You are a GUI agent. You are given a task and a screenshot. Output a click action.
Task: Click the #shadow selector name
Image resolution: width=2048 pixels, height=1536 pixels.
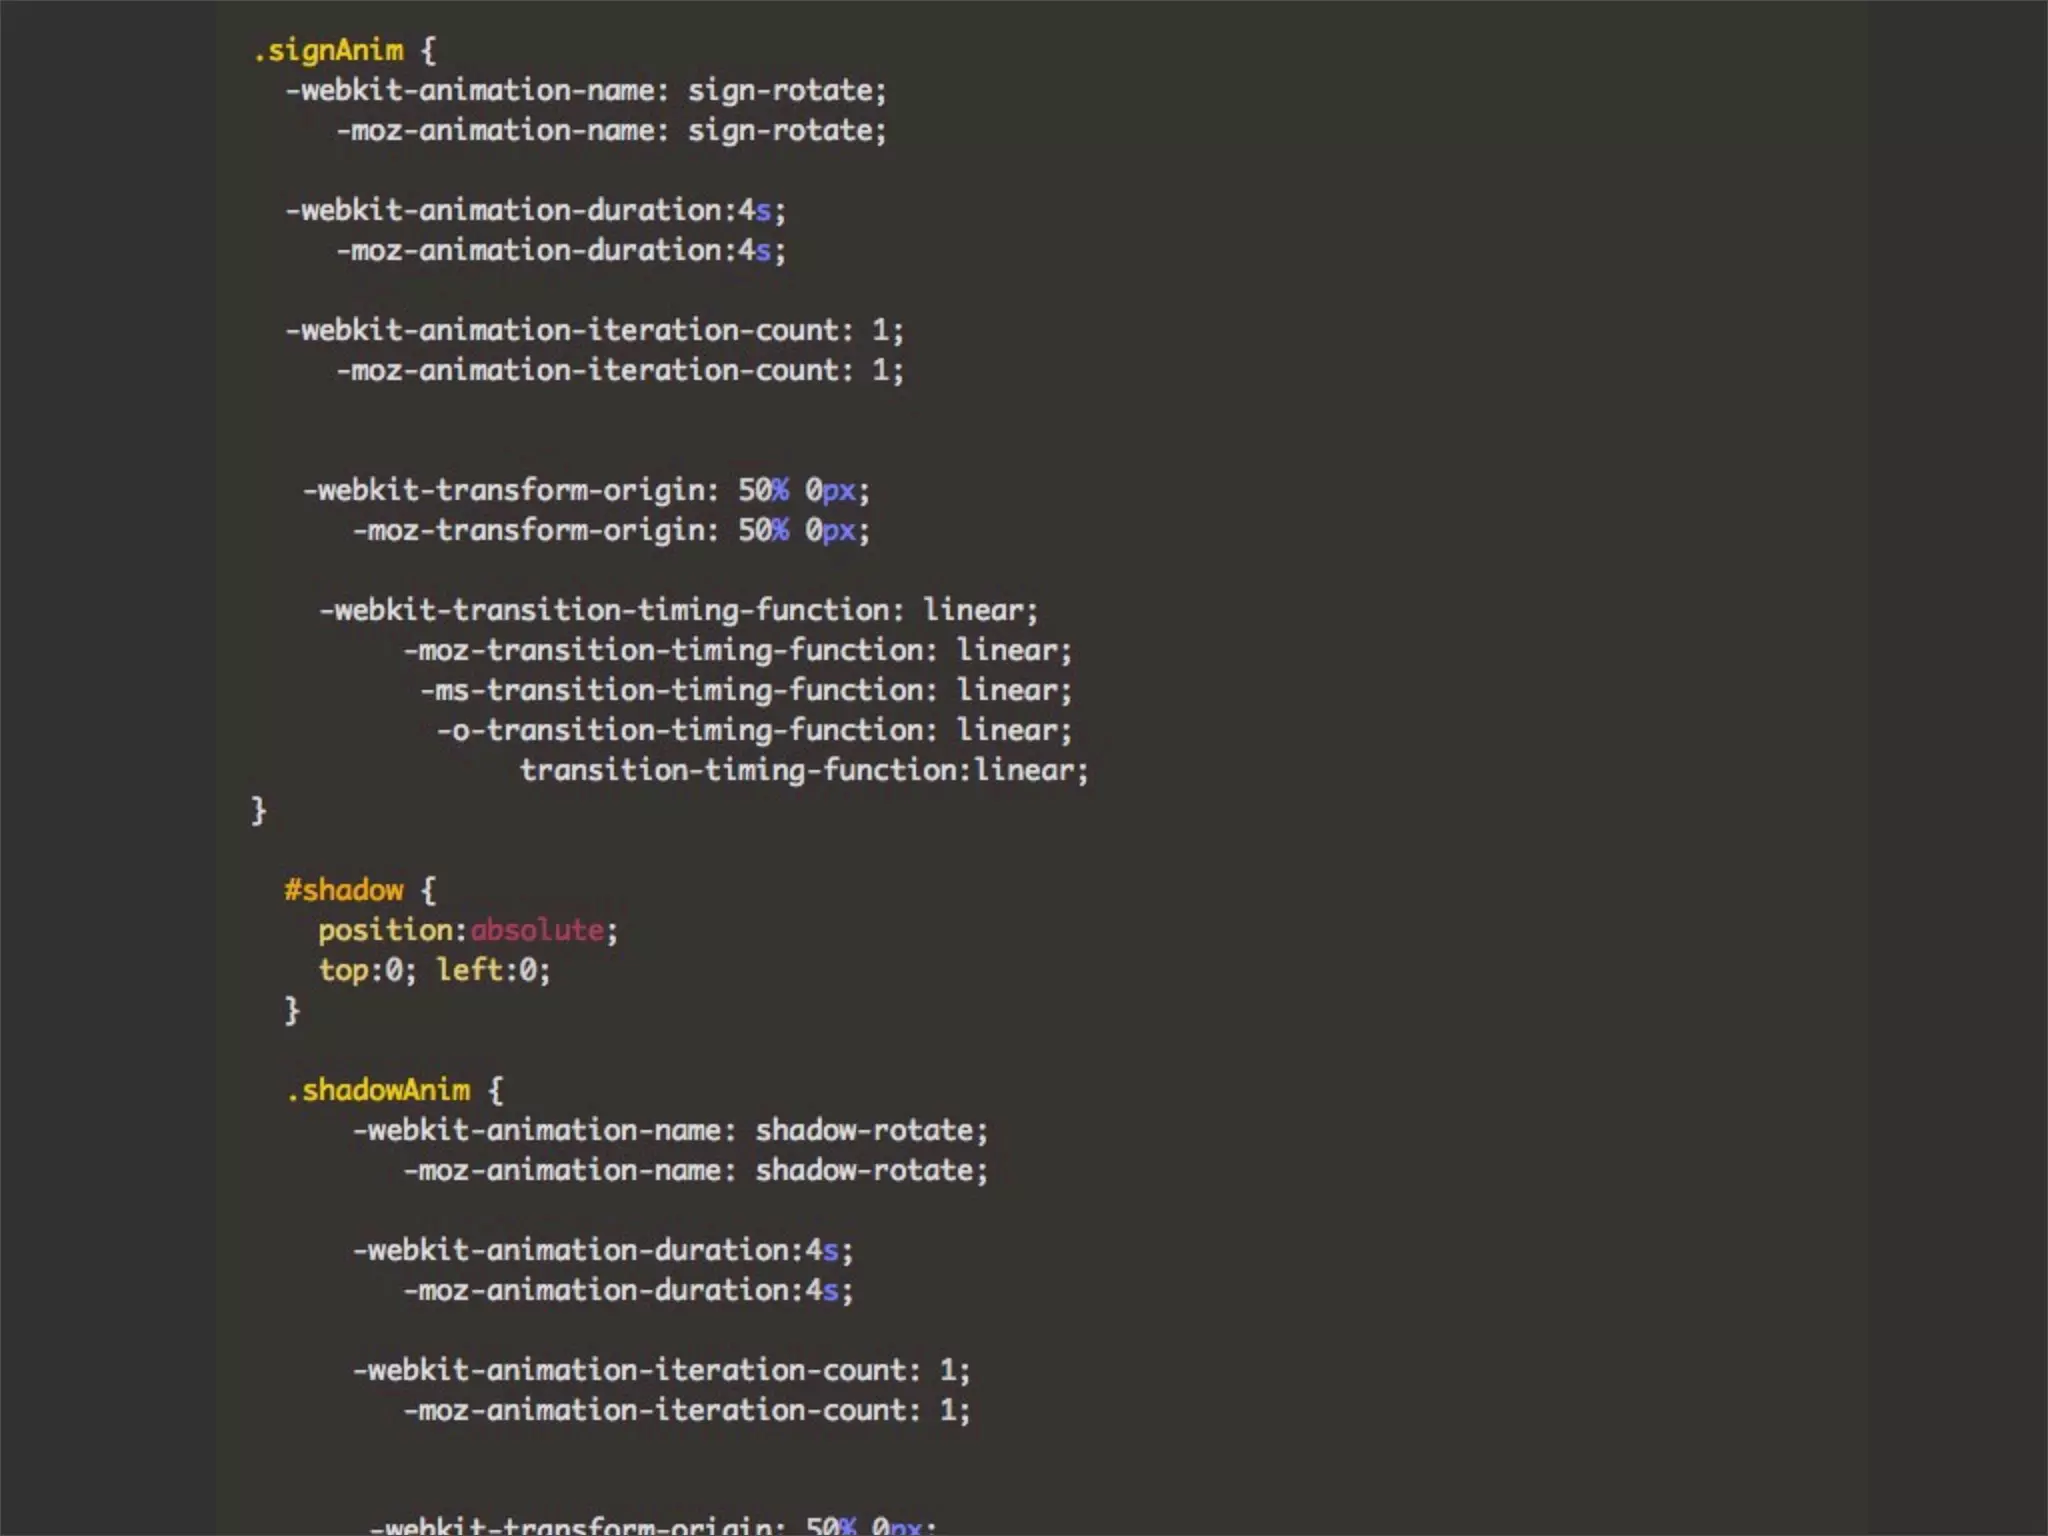click(344, 890)
